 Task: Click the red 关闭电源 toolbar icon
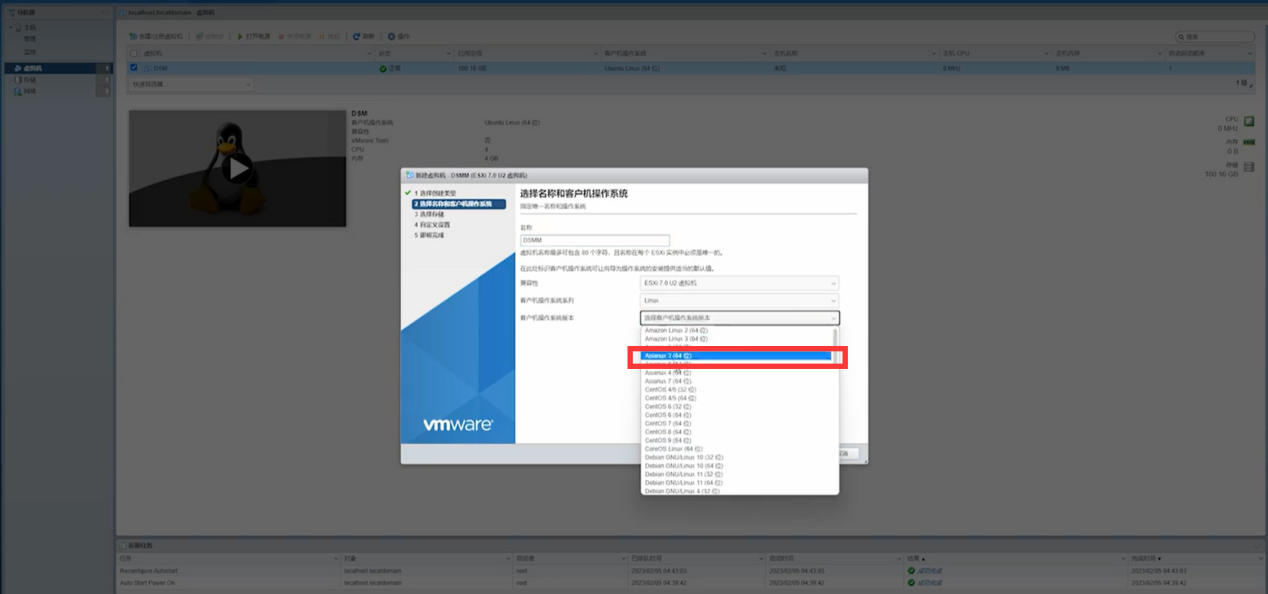pyautogui.click(x=280, y=36)
